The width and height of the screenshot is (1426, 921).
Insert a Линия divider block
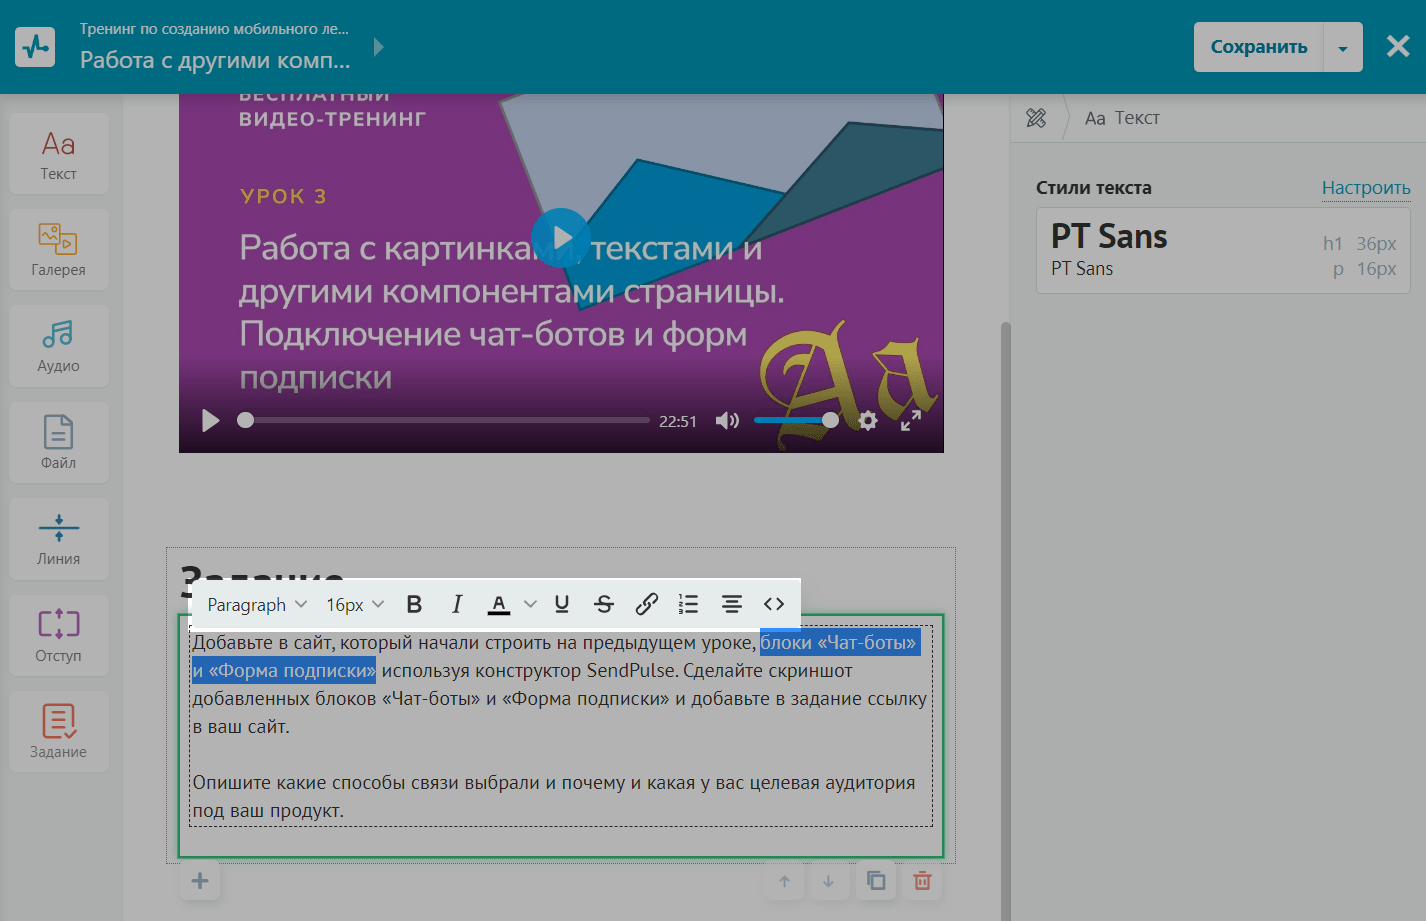coord(58,539)
